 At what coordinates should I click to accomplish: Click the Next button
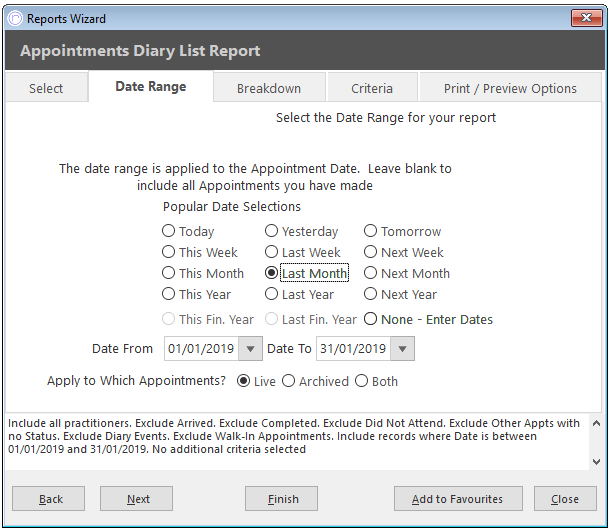click(136, 498)
